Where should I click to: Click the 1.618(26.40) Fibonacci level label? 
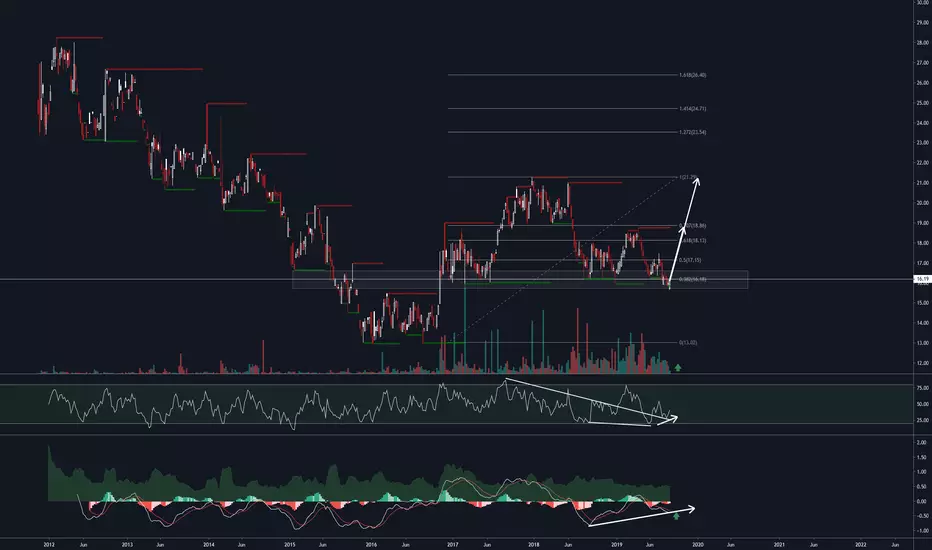(x=692, y=76)
